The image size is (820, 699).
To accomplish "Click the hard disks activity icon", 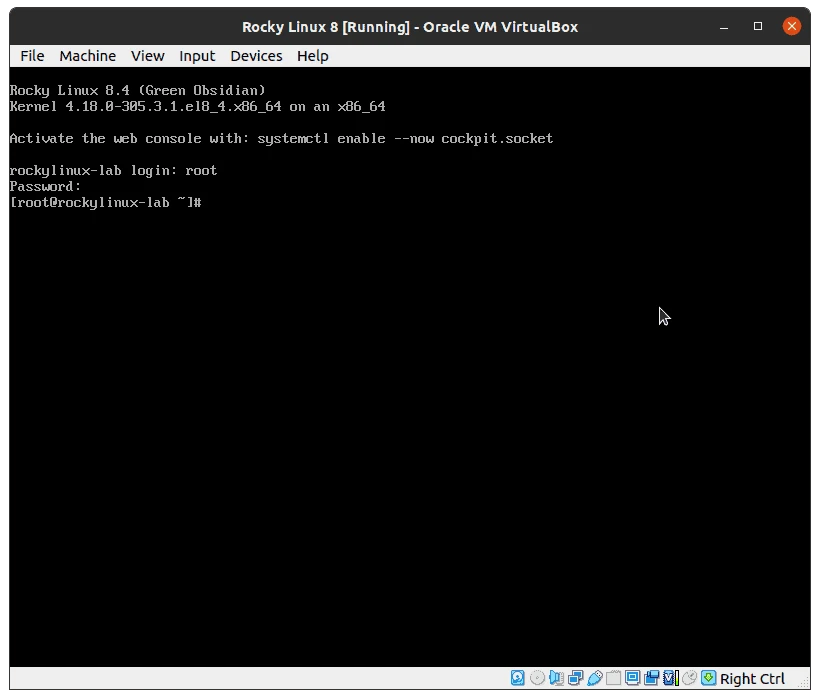I will [518, 678].
